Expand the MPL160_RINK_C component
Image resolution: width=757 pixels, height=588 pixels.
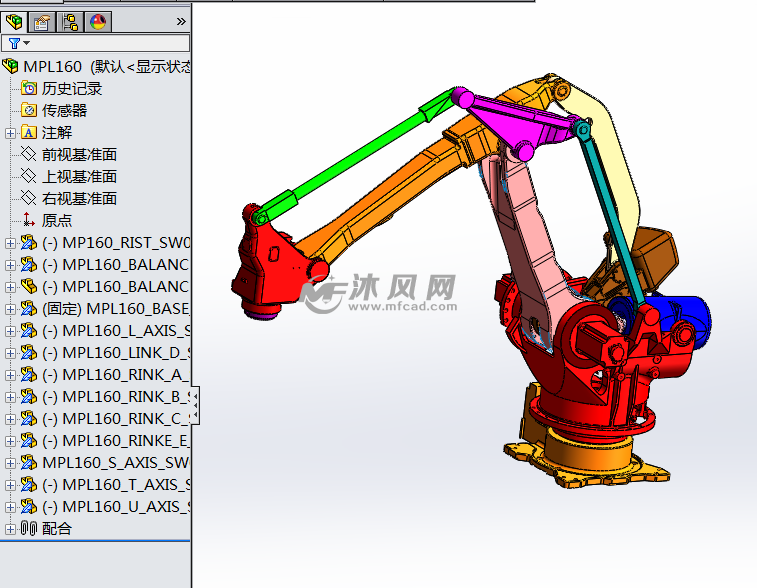pyautogui.click(x=10, y=419)
